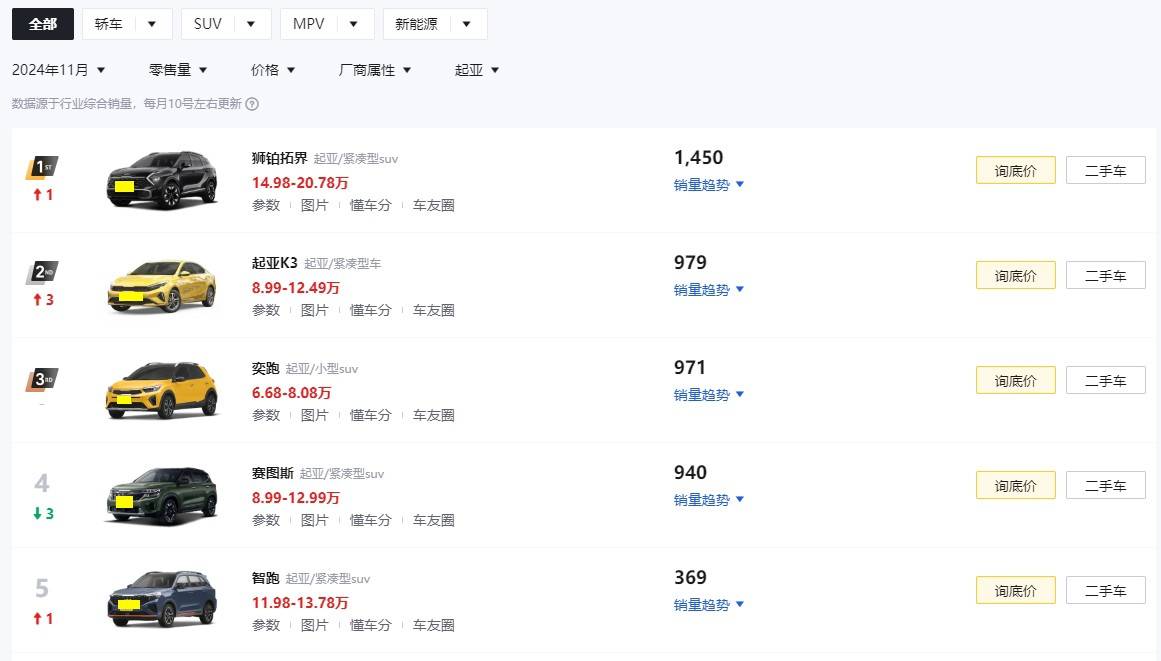Viewport: 1161px width, 661px height.
Task: Open 懂车分 link for 智跑
Action: pyautogui.click(x=370, y=625)
